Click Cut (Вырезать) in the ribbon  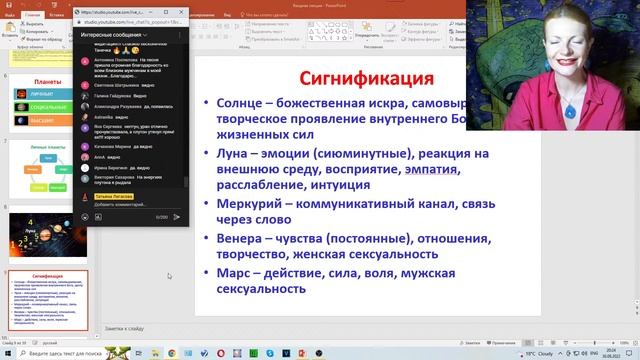click(32, 24)
